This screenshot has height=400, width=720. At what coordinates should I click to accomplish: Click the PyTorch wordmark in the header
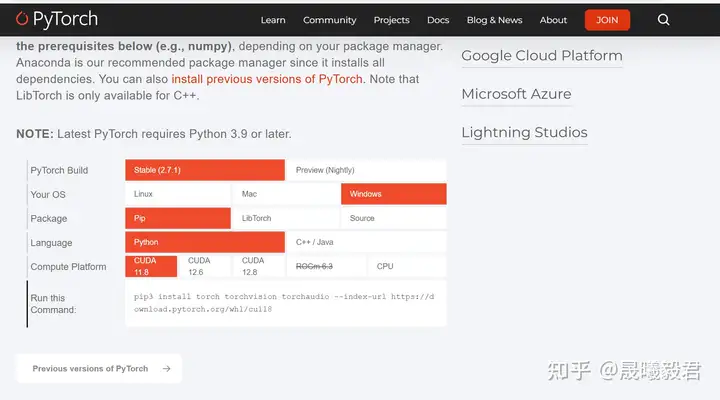(x=65, y=19)
